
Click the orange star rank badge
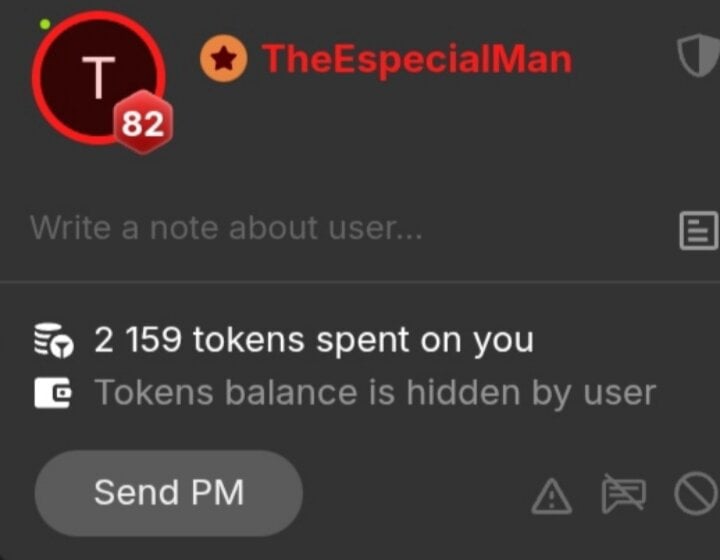(x=224, y=59)
